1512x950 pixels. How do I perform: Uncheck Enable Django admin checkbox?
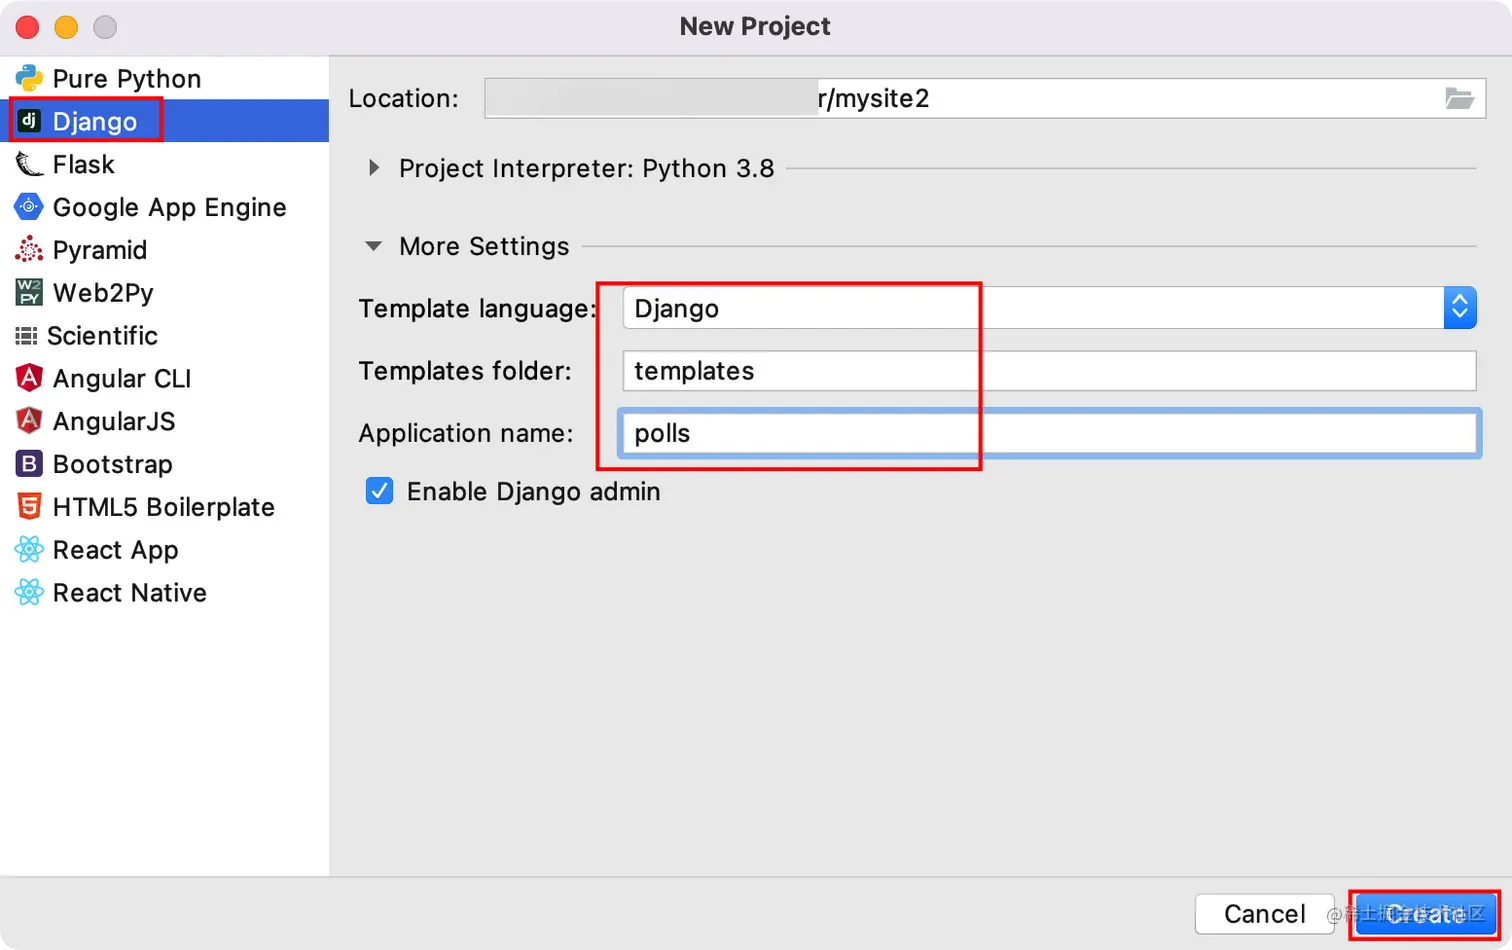[x=379, y=491]
